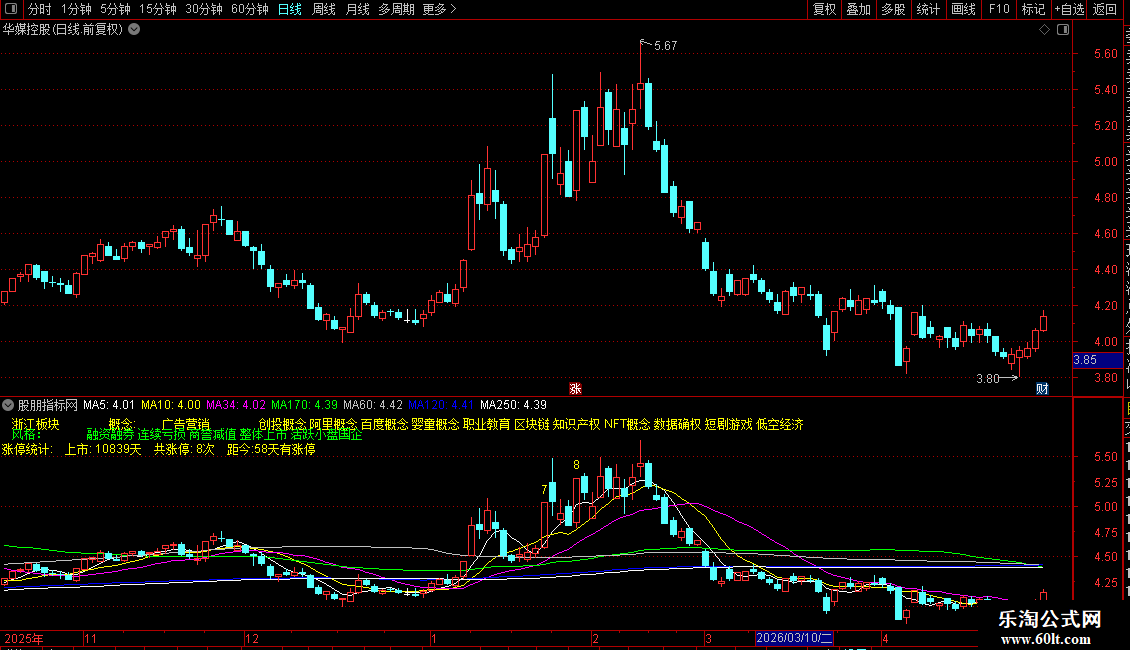Viewport: 1130px width, 650px height.
Task: Click the red 涨 marker under the chart
Action: pos(575,388)
